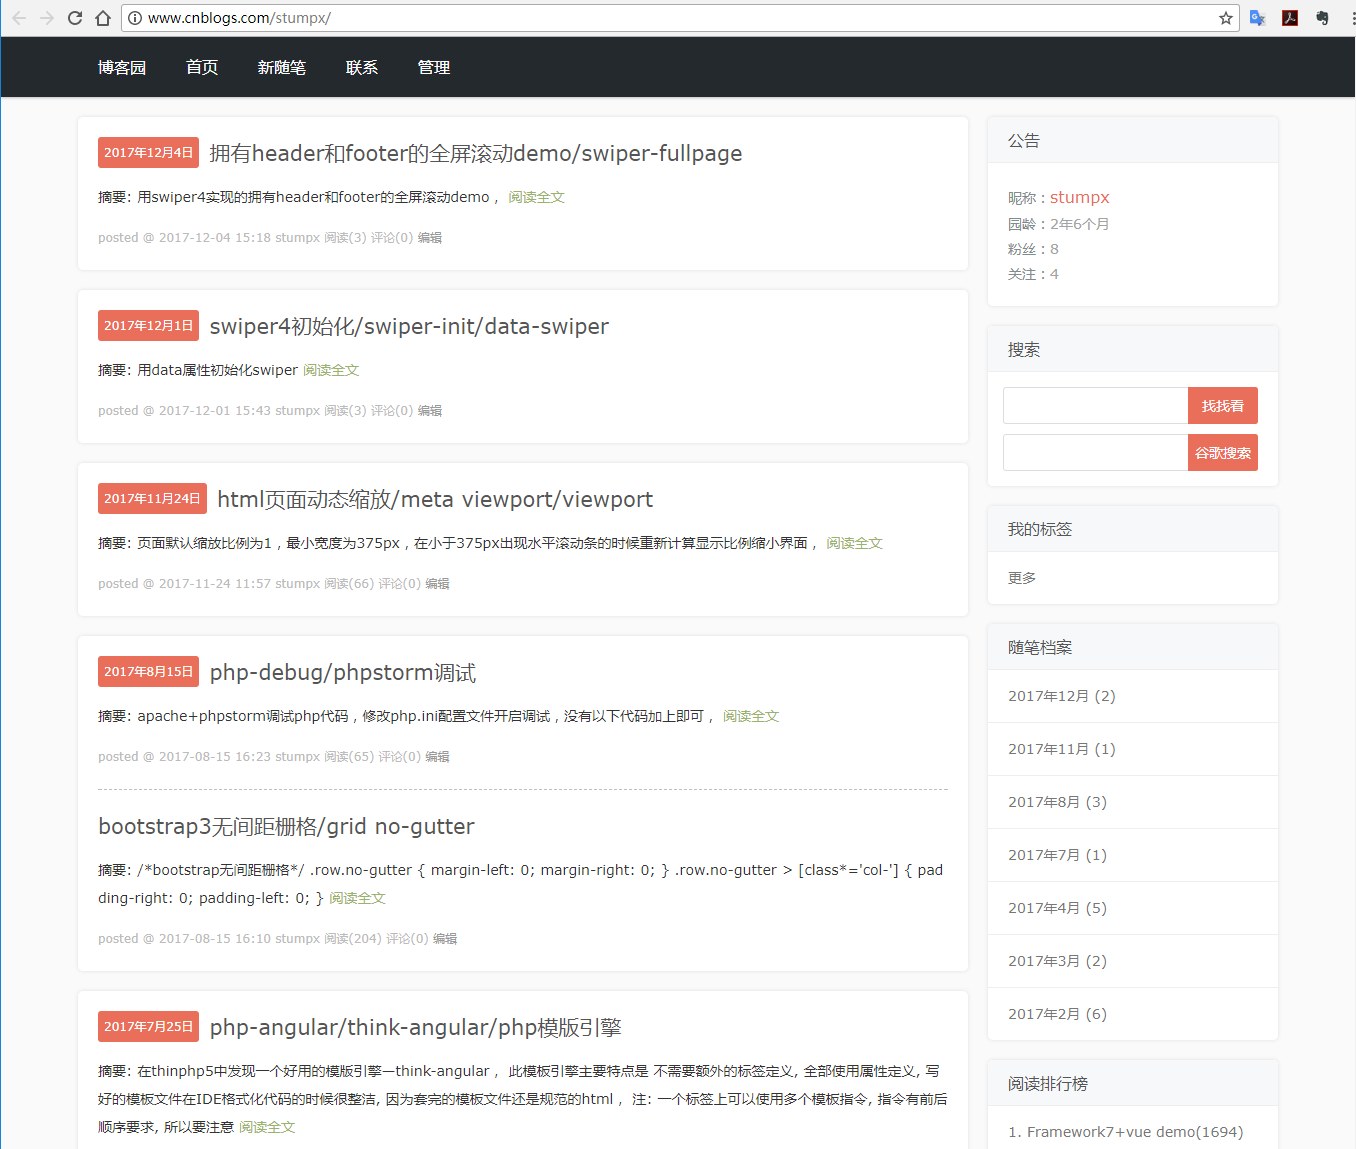1356x1149 pixels.
Task: Go to browser home icon
Action: click(x=103, y=18)
